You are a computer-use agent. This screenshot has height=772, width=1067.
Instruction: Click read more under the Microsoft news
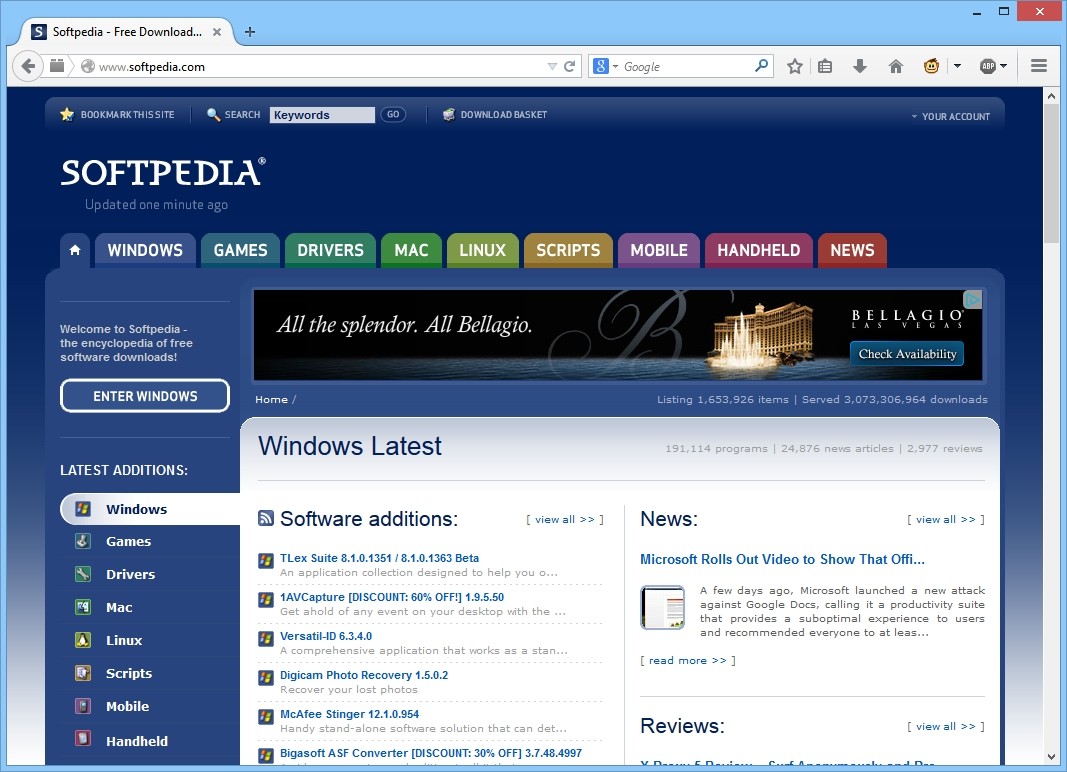pyautogui.click(x=687, y=660)
